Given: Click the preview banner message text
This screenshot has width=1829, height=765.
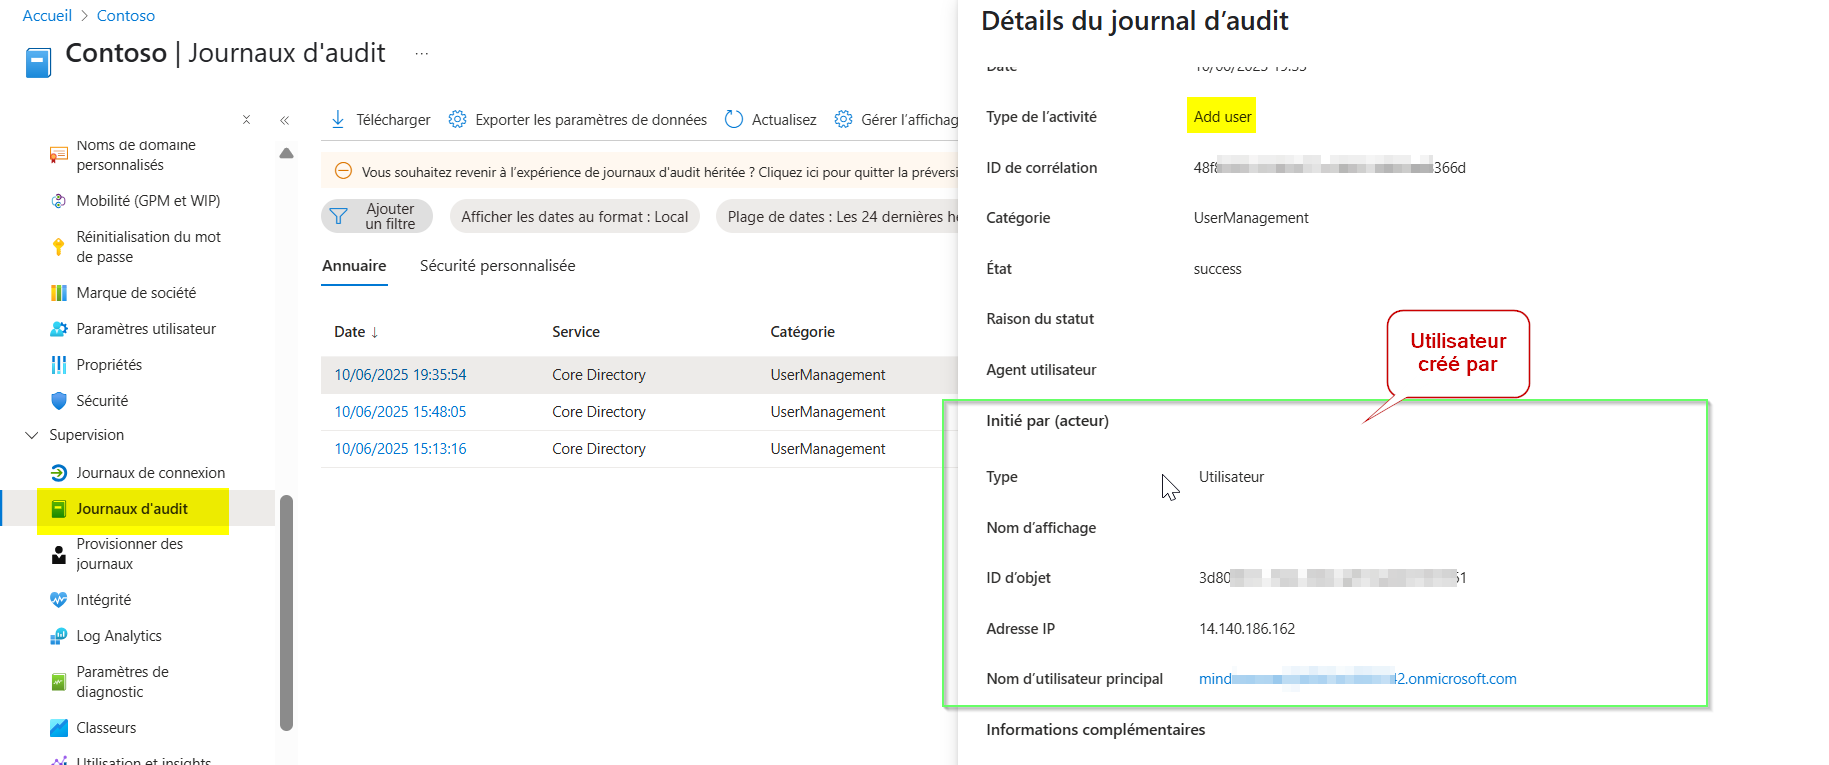Looking at the screenshot, I should point(660,172).
